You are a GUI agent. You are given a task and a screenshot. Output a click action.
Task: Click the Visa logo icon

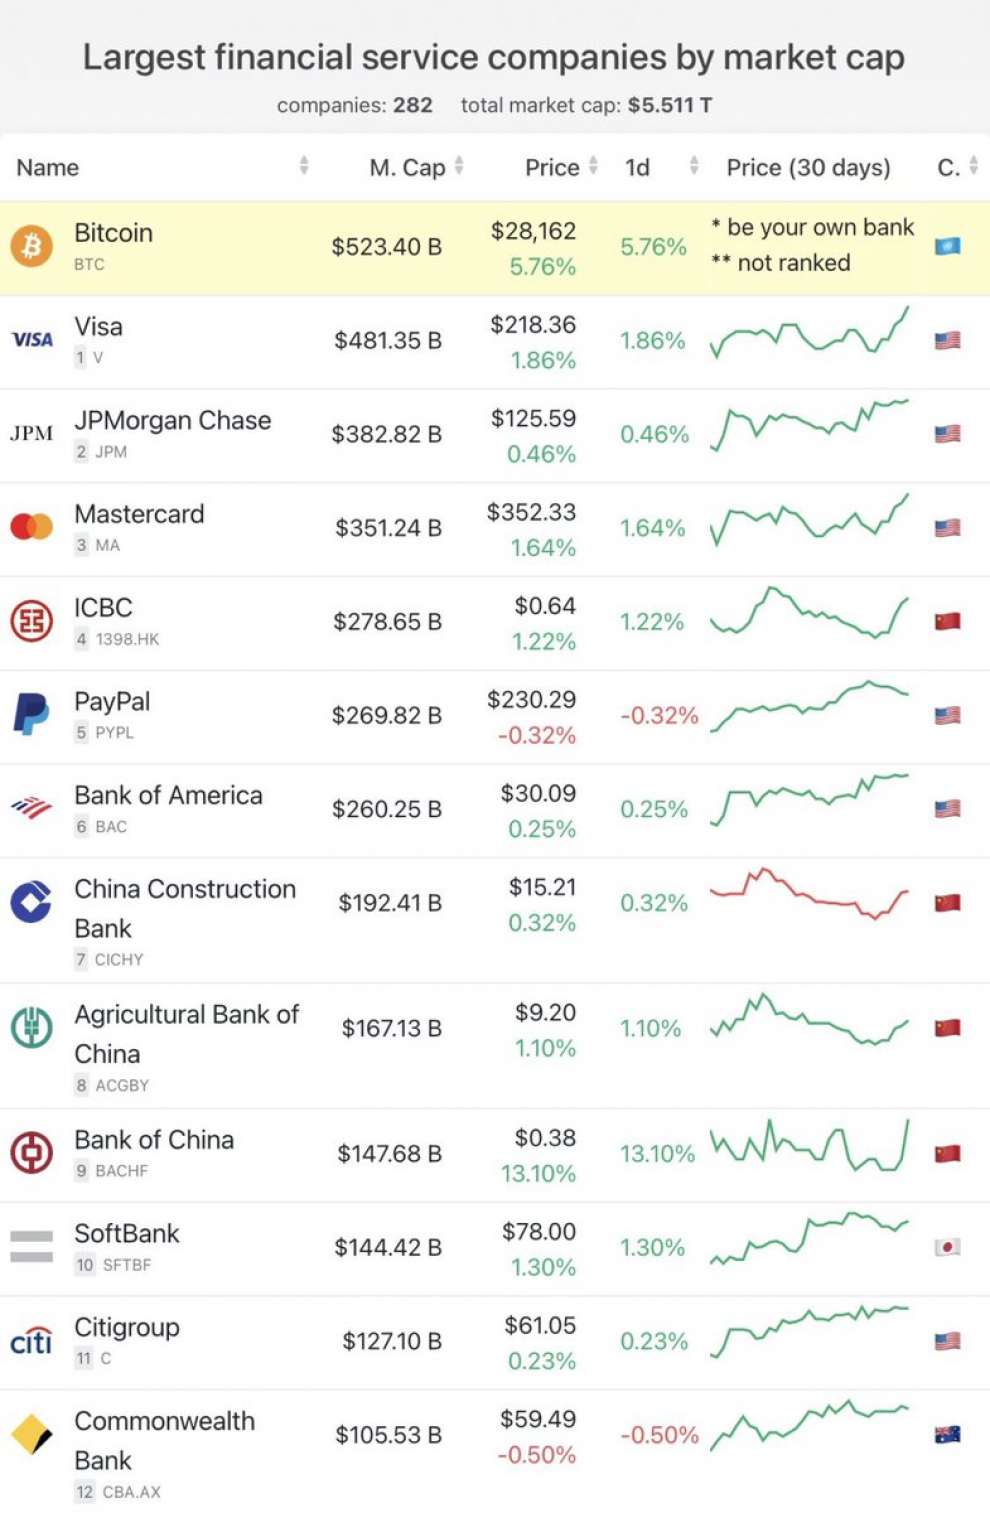tap(32, 340)
